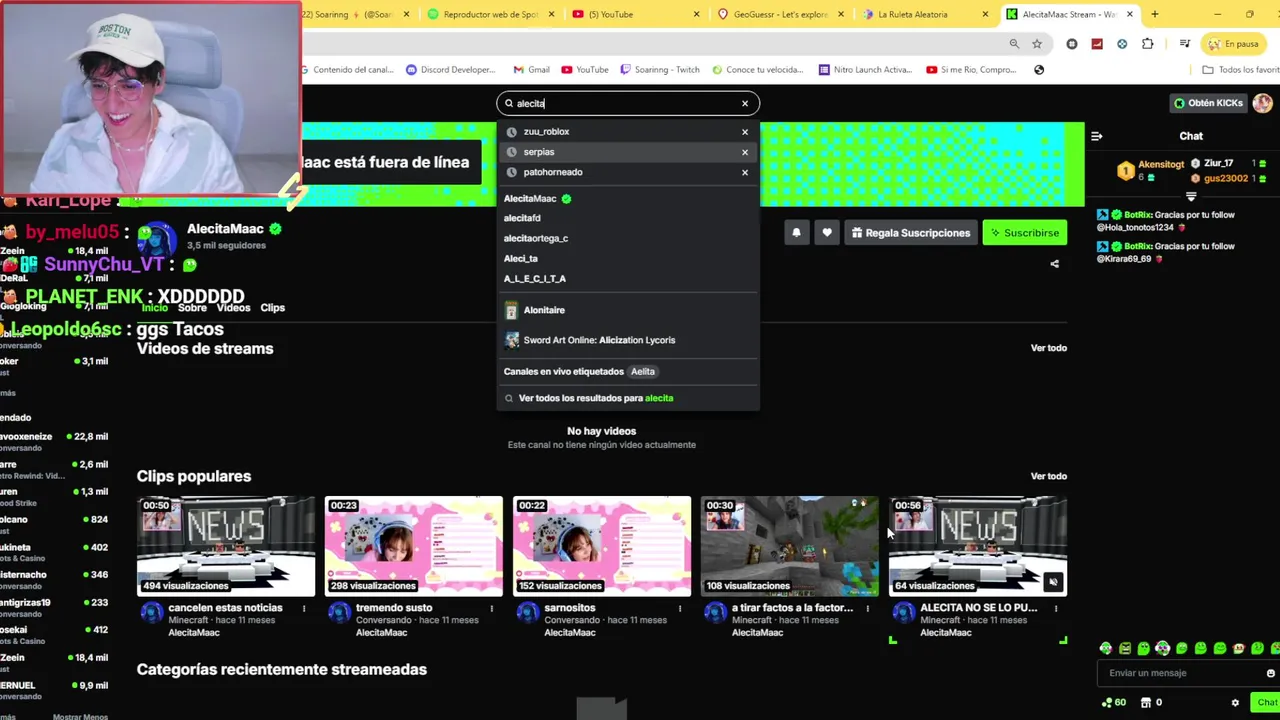The height and width of the screenshot is (720, 1280).
Task: Open options menu for cancelen estas noticias clip
Action: tap(304, 608)
